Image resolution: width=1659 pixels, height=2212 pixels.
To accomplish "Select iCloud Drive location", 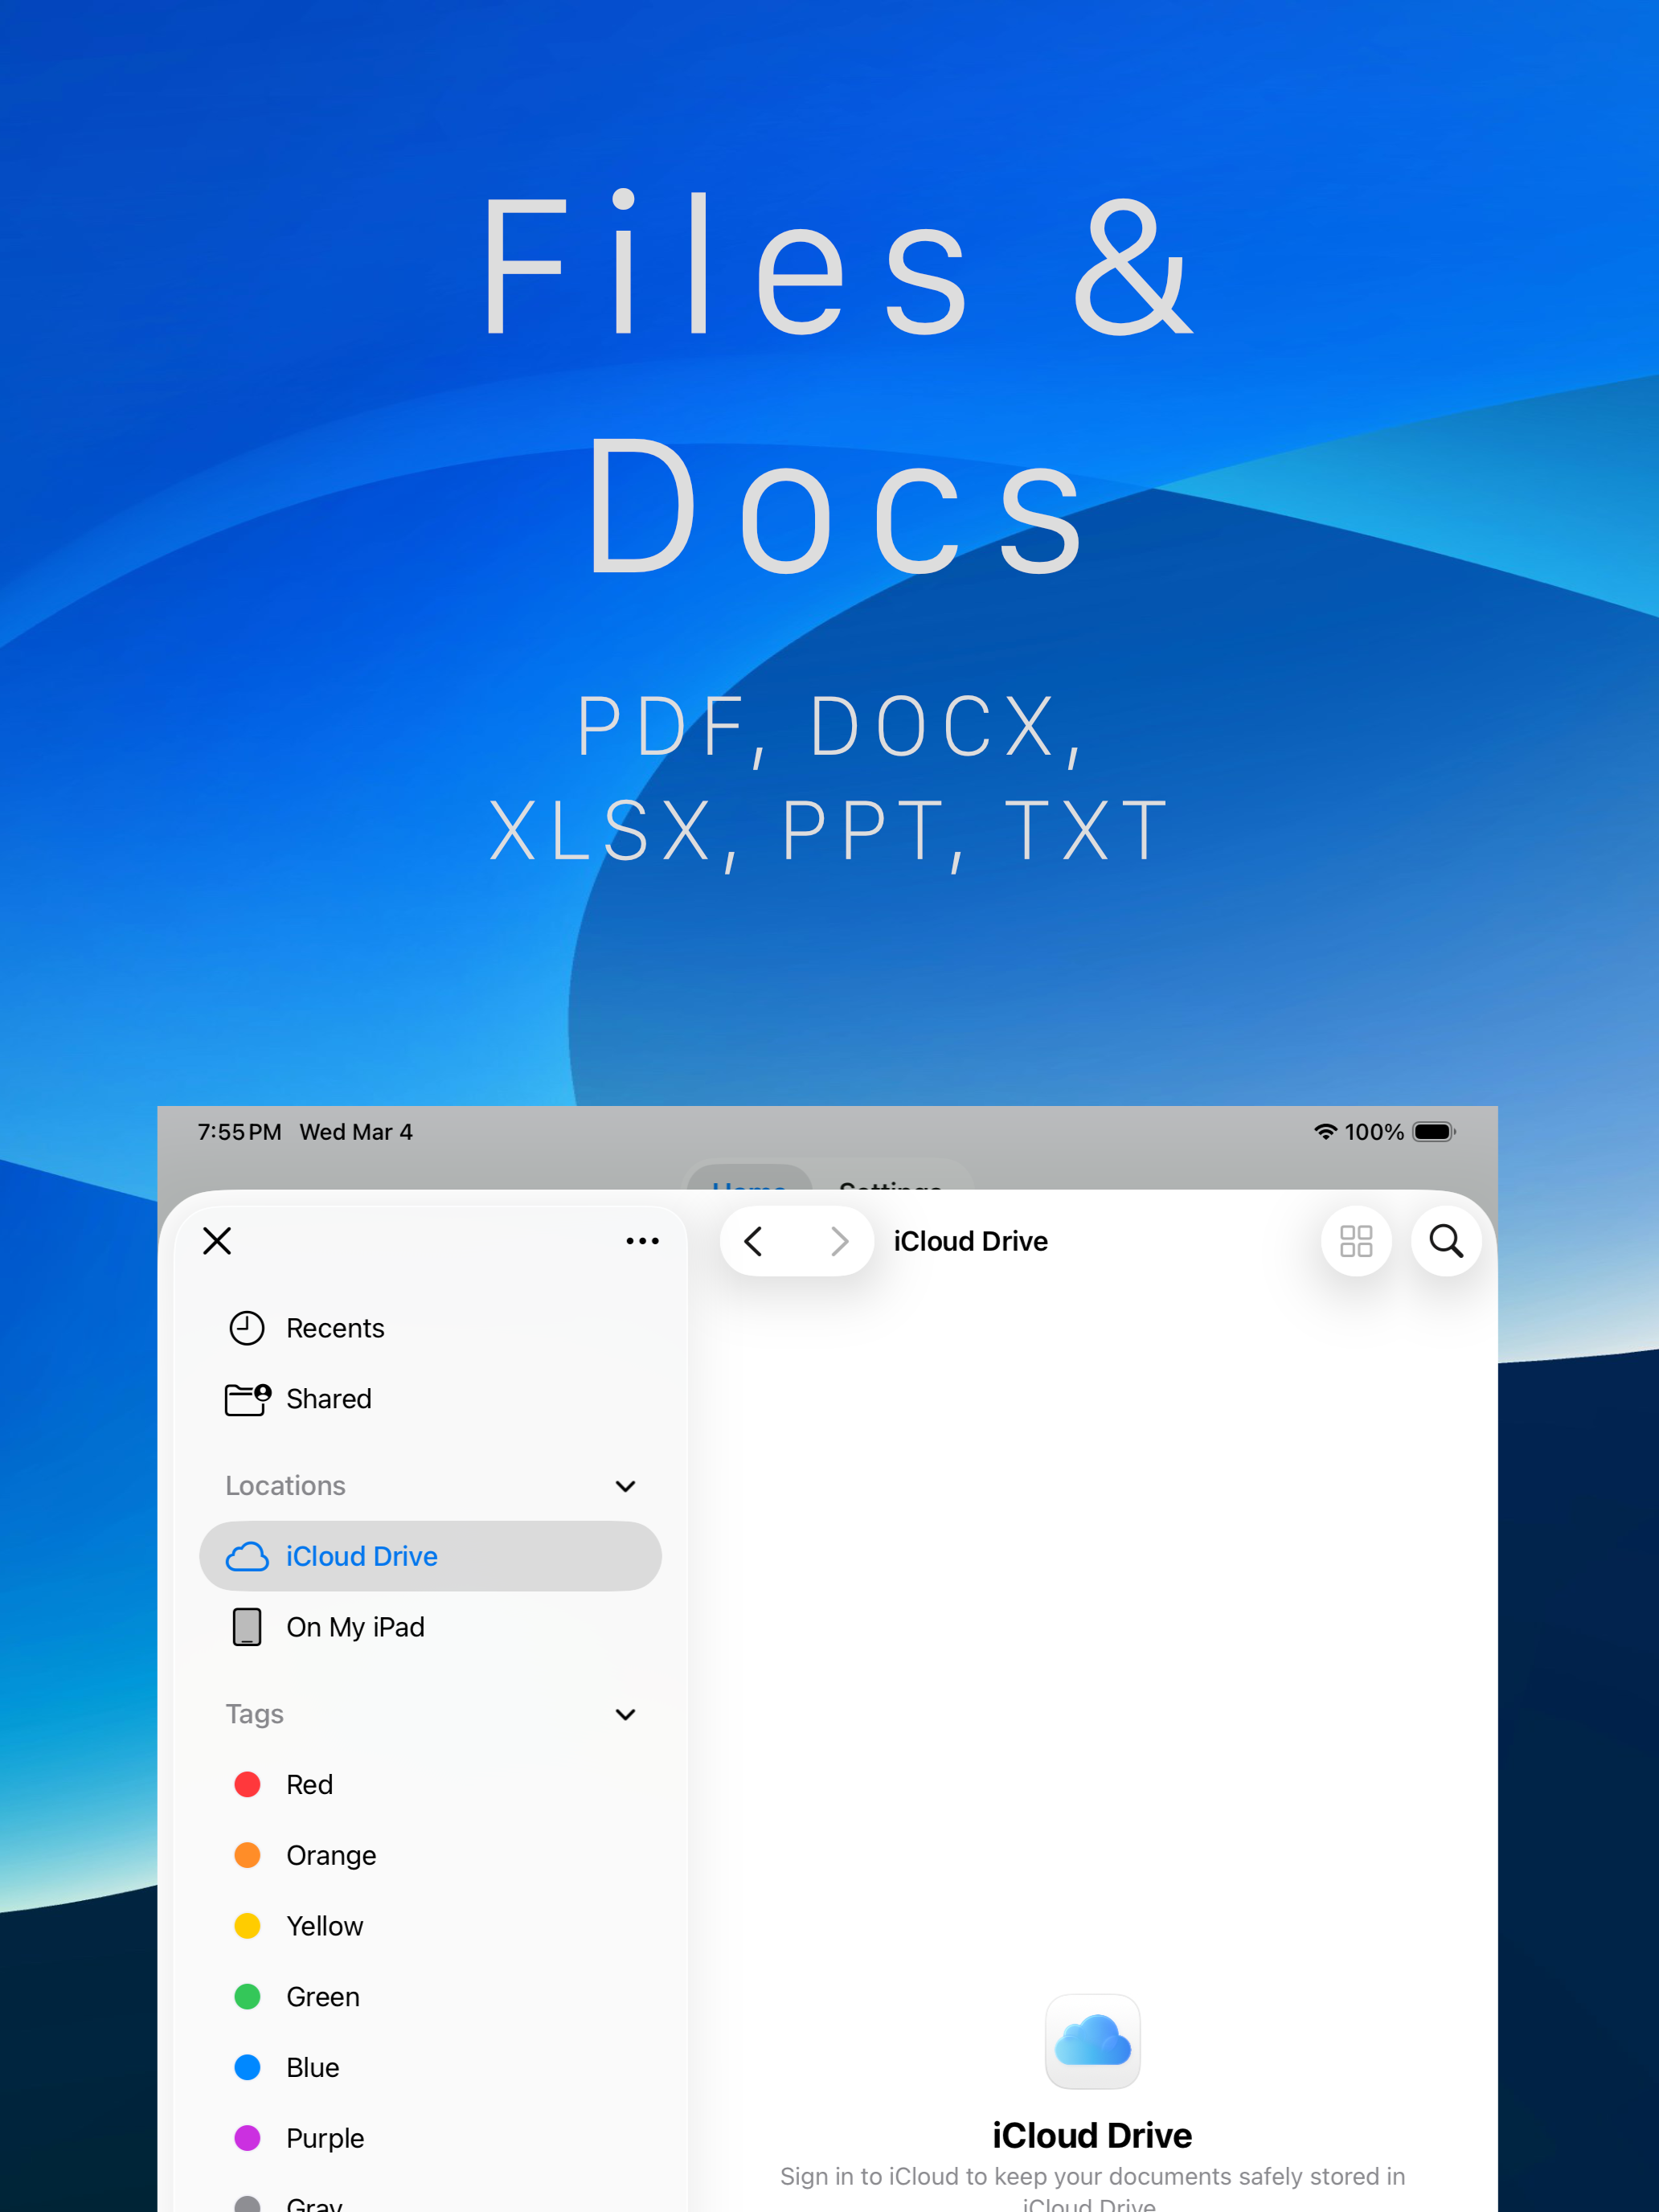I will pyautogui.click(x=430, y=1556).
